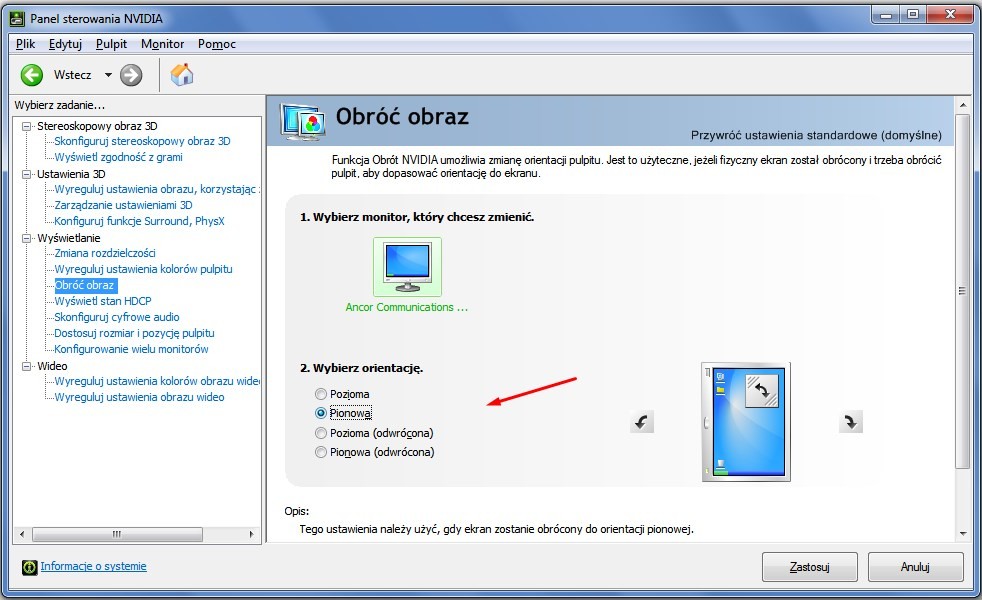Image resolution: width=982 pixels, height=600 pixels.
Task: Click the tree scroll left arrow
Action: [22, 534]
